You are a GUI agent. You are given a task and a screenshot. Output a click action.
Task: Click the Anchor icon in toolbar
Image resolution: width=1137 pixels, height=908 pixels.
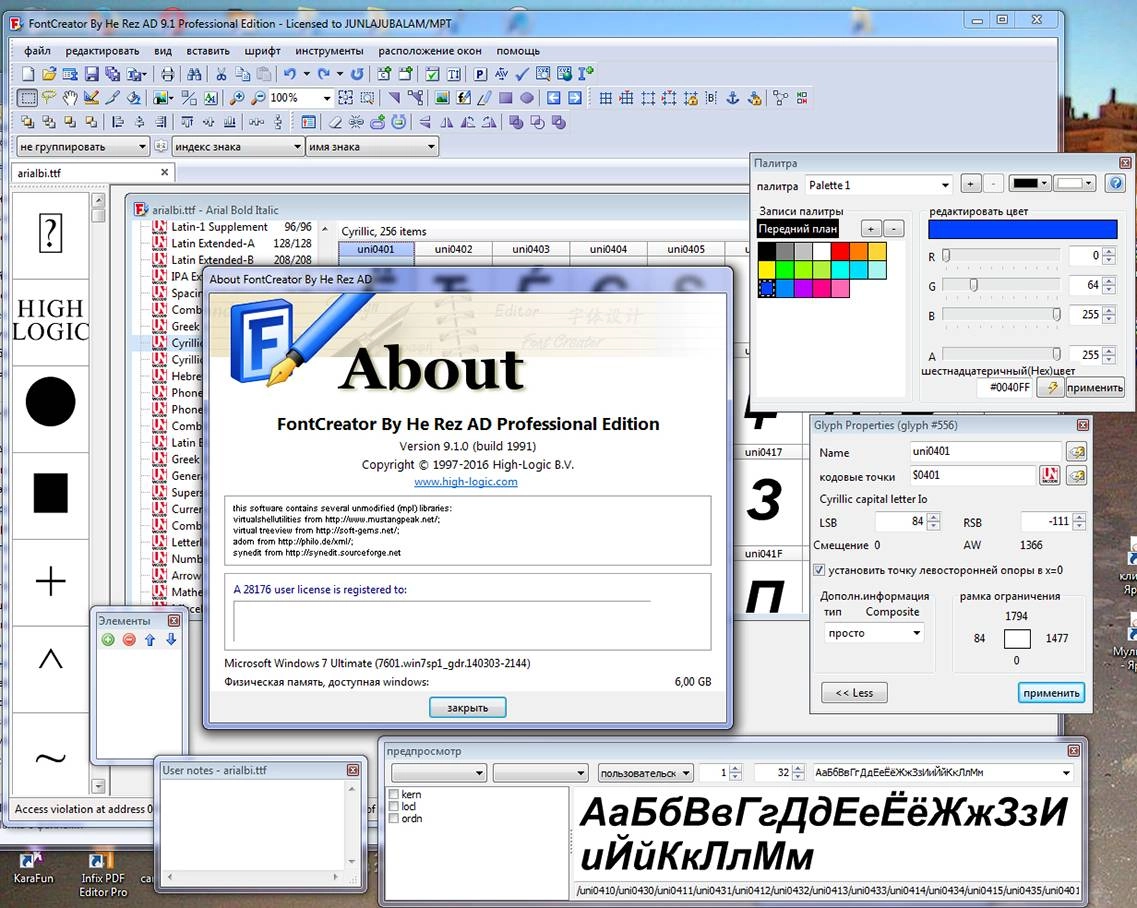[733, 98]
